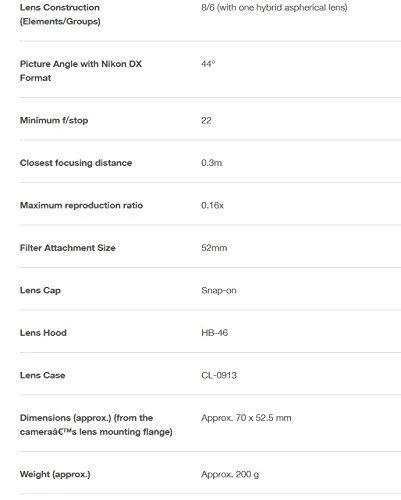Image resolution: width=401 pixels, height=500 pixels.
Task: Click the Minimum f/stop label
Action: [x=54, y=120]
